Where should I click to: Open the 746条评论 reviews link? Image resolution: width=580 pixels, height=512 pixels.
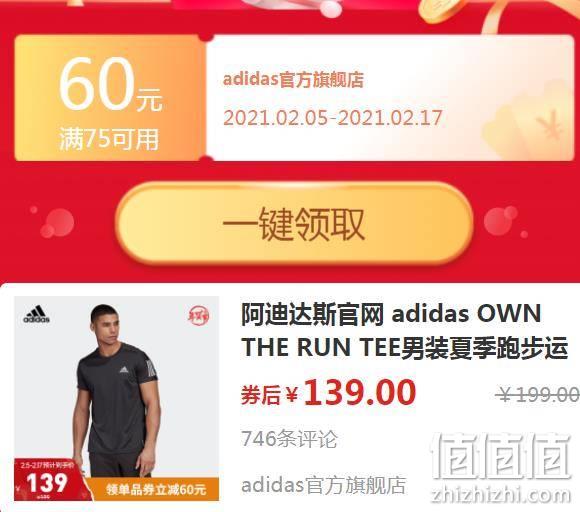289,439
